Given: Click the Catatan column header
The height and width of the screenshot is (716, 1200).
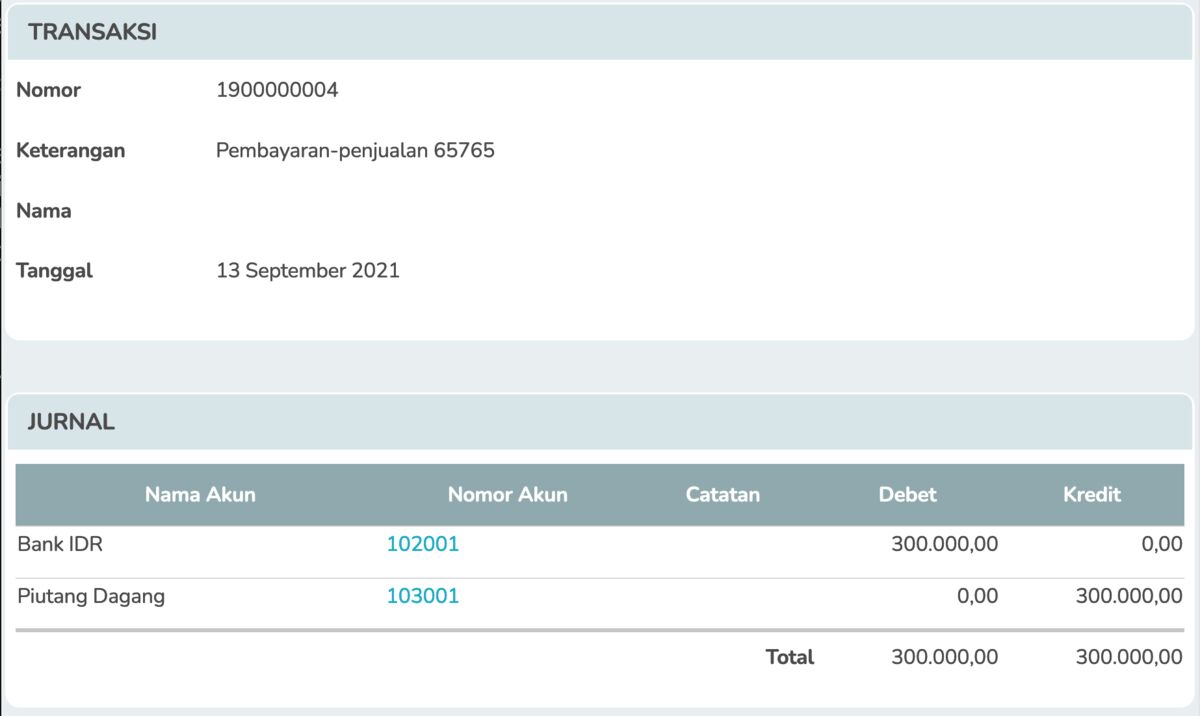Looking at the screenshot, I should point(722,495).
